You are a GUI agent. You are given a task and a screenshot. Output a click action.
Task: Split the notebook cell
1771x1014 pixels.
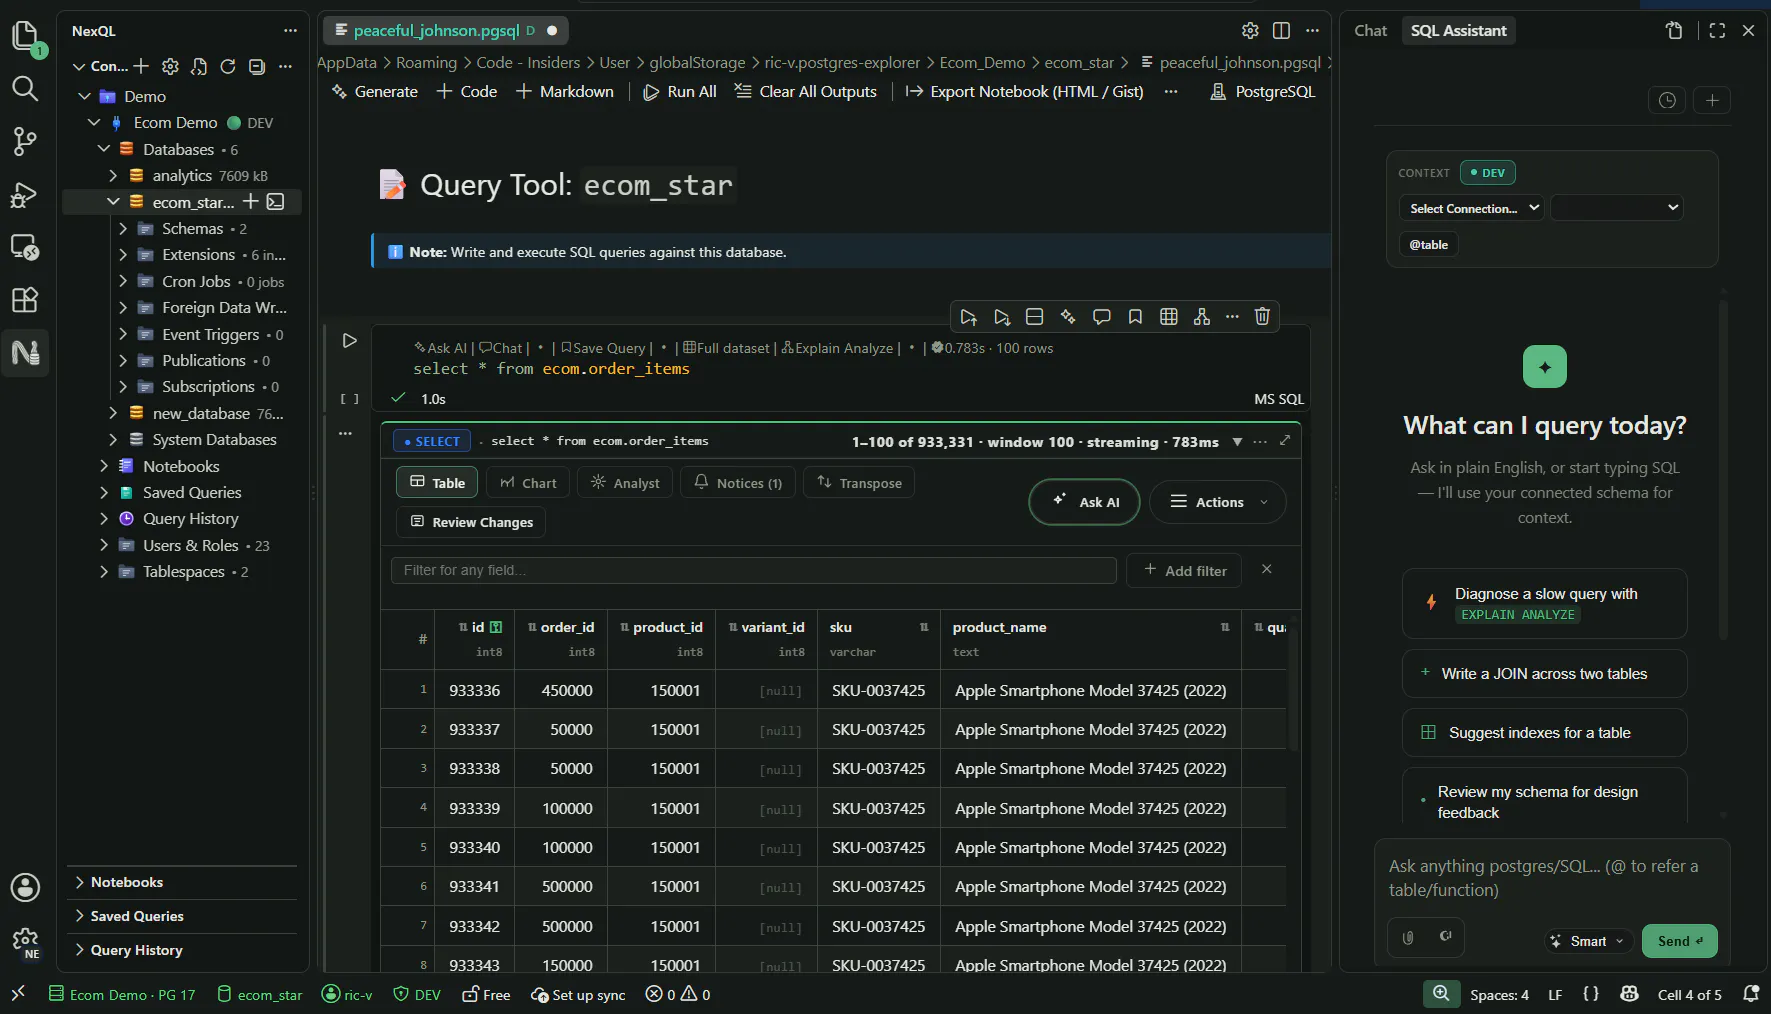[1035, 317]
